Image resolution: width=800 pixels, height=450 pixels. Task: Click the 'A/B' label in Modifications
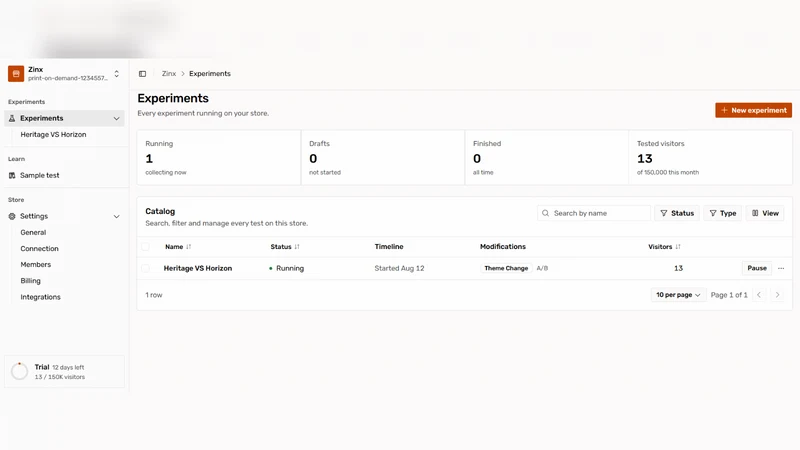pyautogui.click(x=542, y=268)
